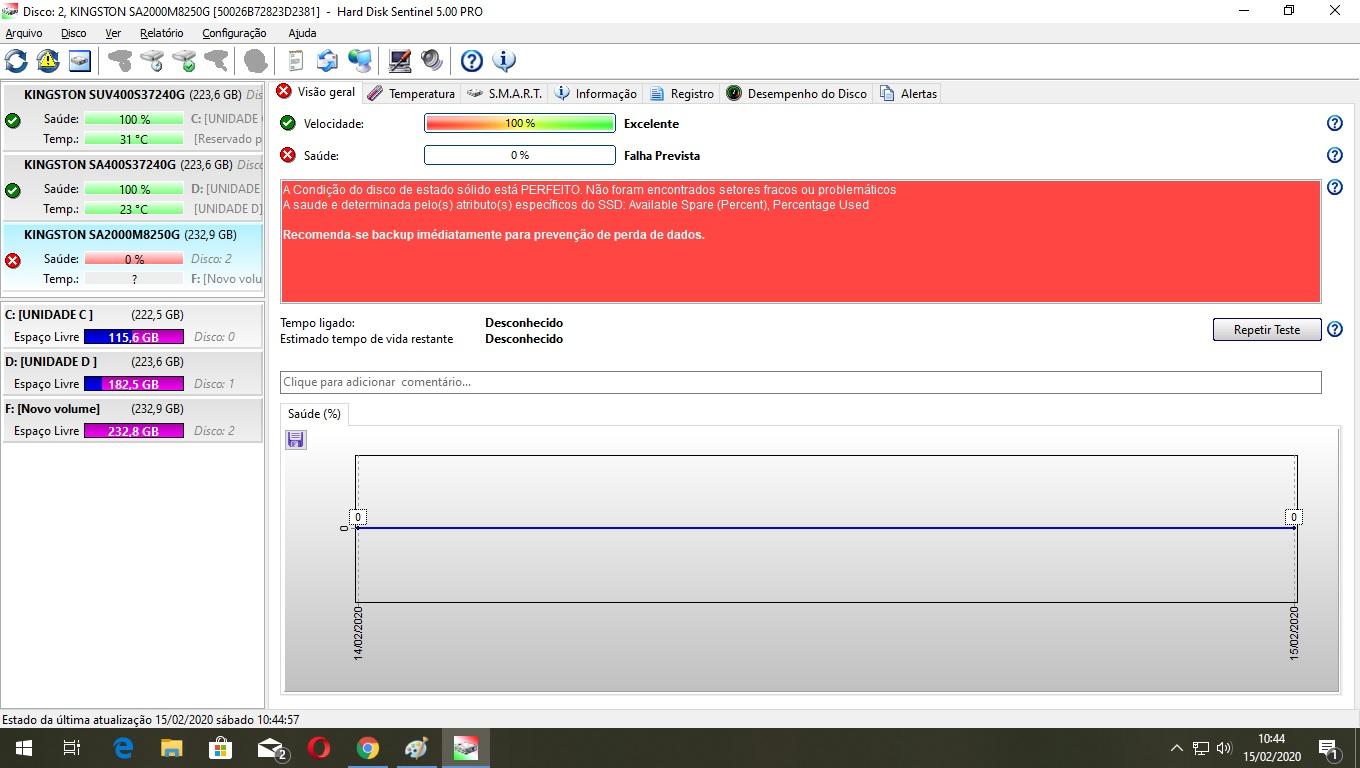Image resolution: width=1360 pixels, height=768 pixels.
Task: Open the Arquivo menu
Action: tap(24, 33)
